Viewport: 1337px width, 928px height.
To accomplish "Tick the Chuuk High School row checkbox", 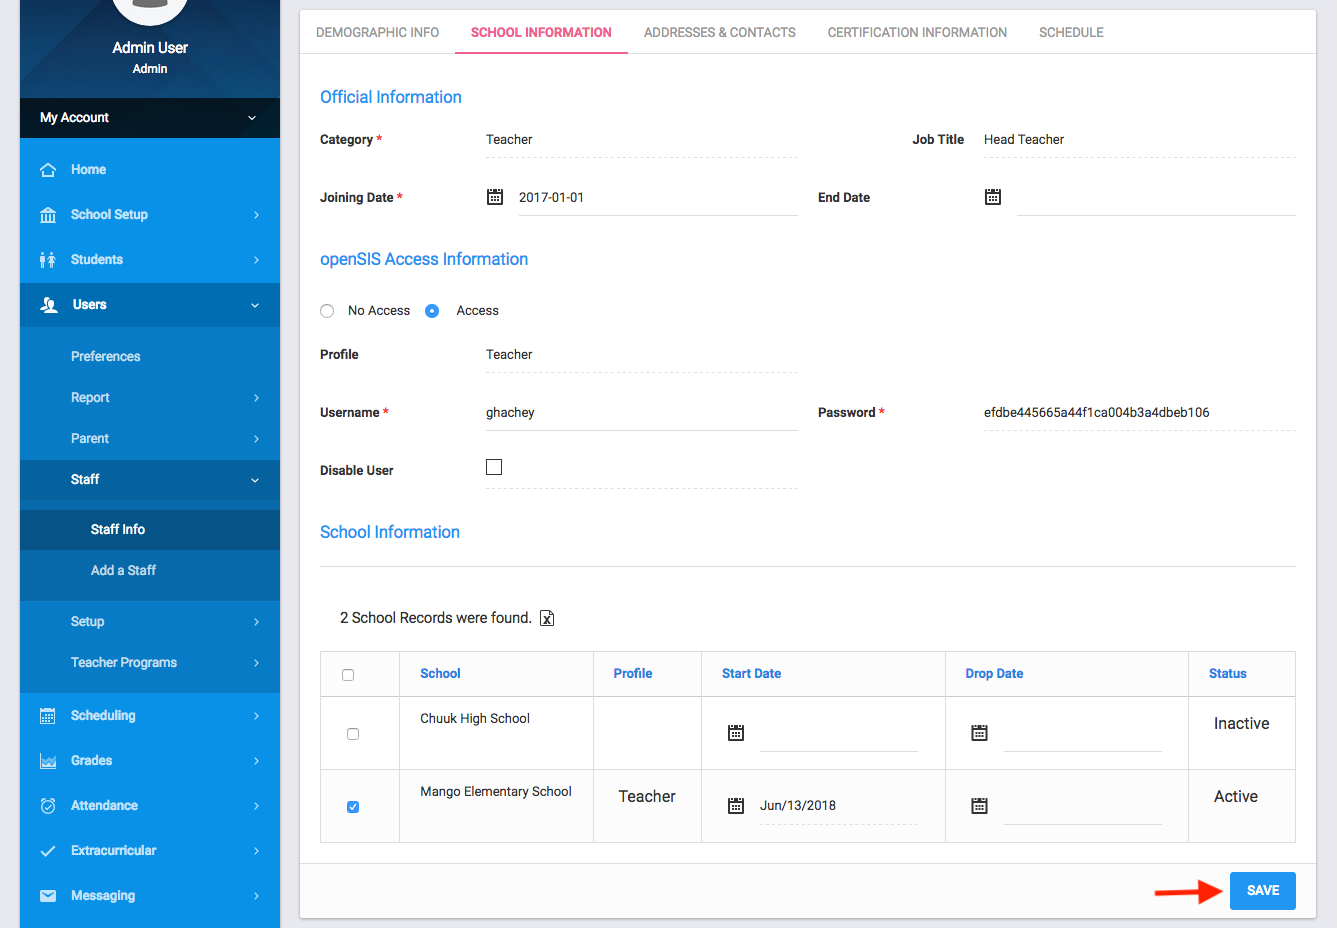I will (353, 734).
